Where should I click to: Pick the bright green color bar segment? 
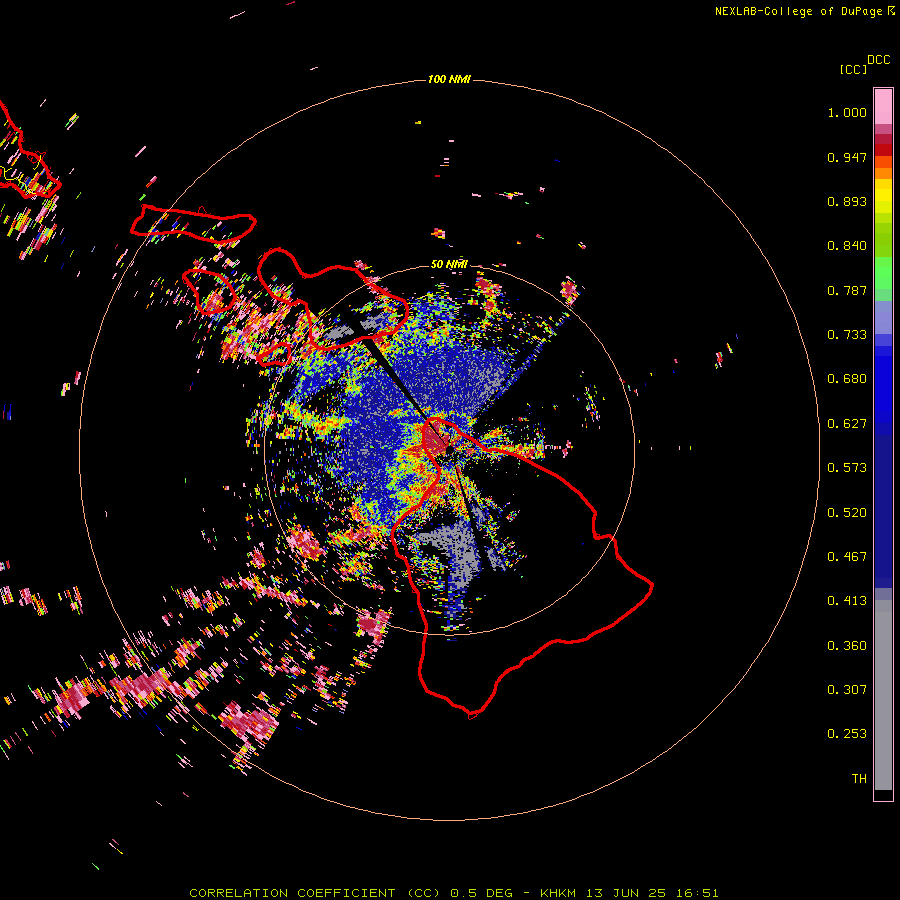pos(883,273)
